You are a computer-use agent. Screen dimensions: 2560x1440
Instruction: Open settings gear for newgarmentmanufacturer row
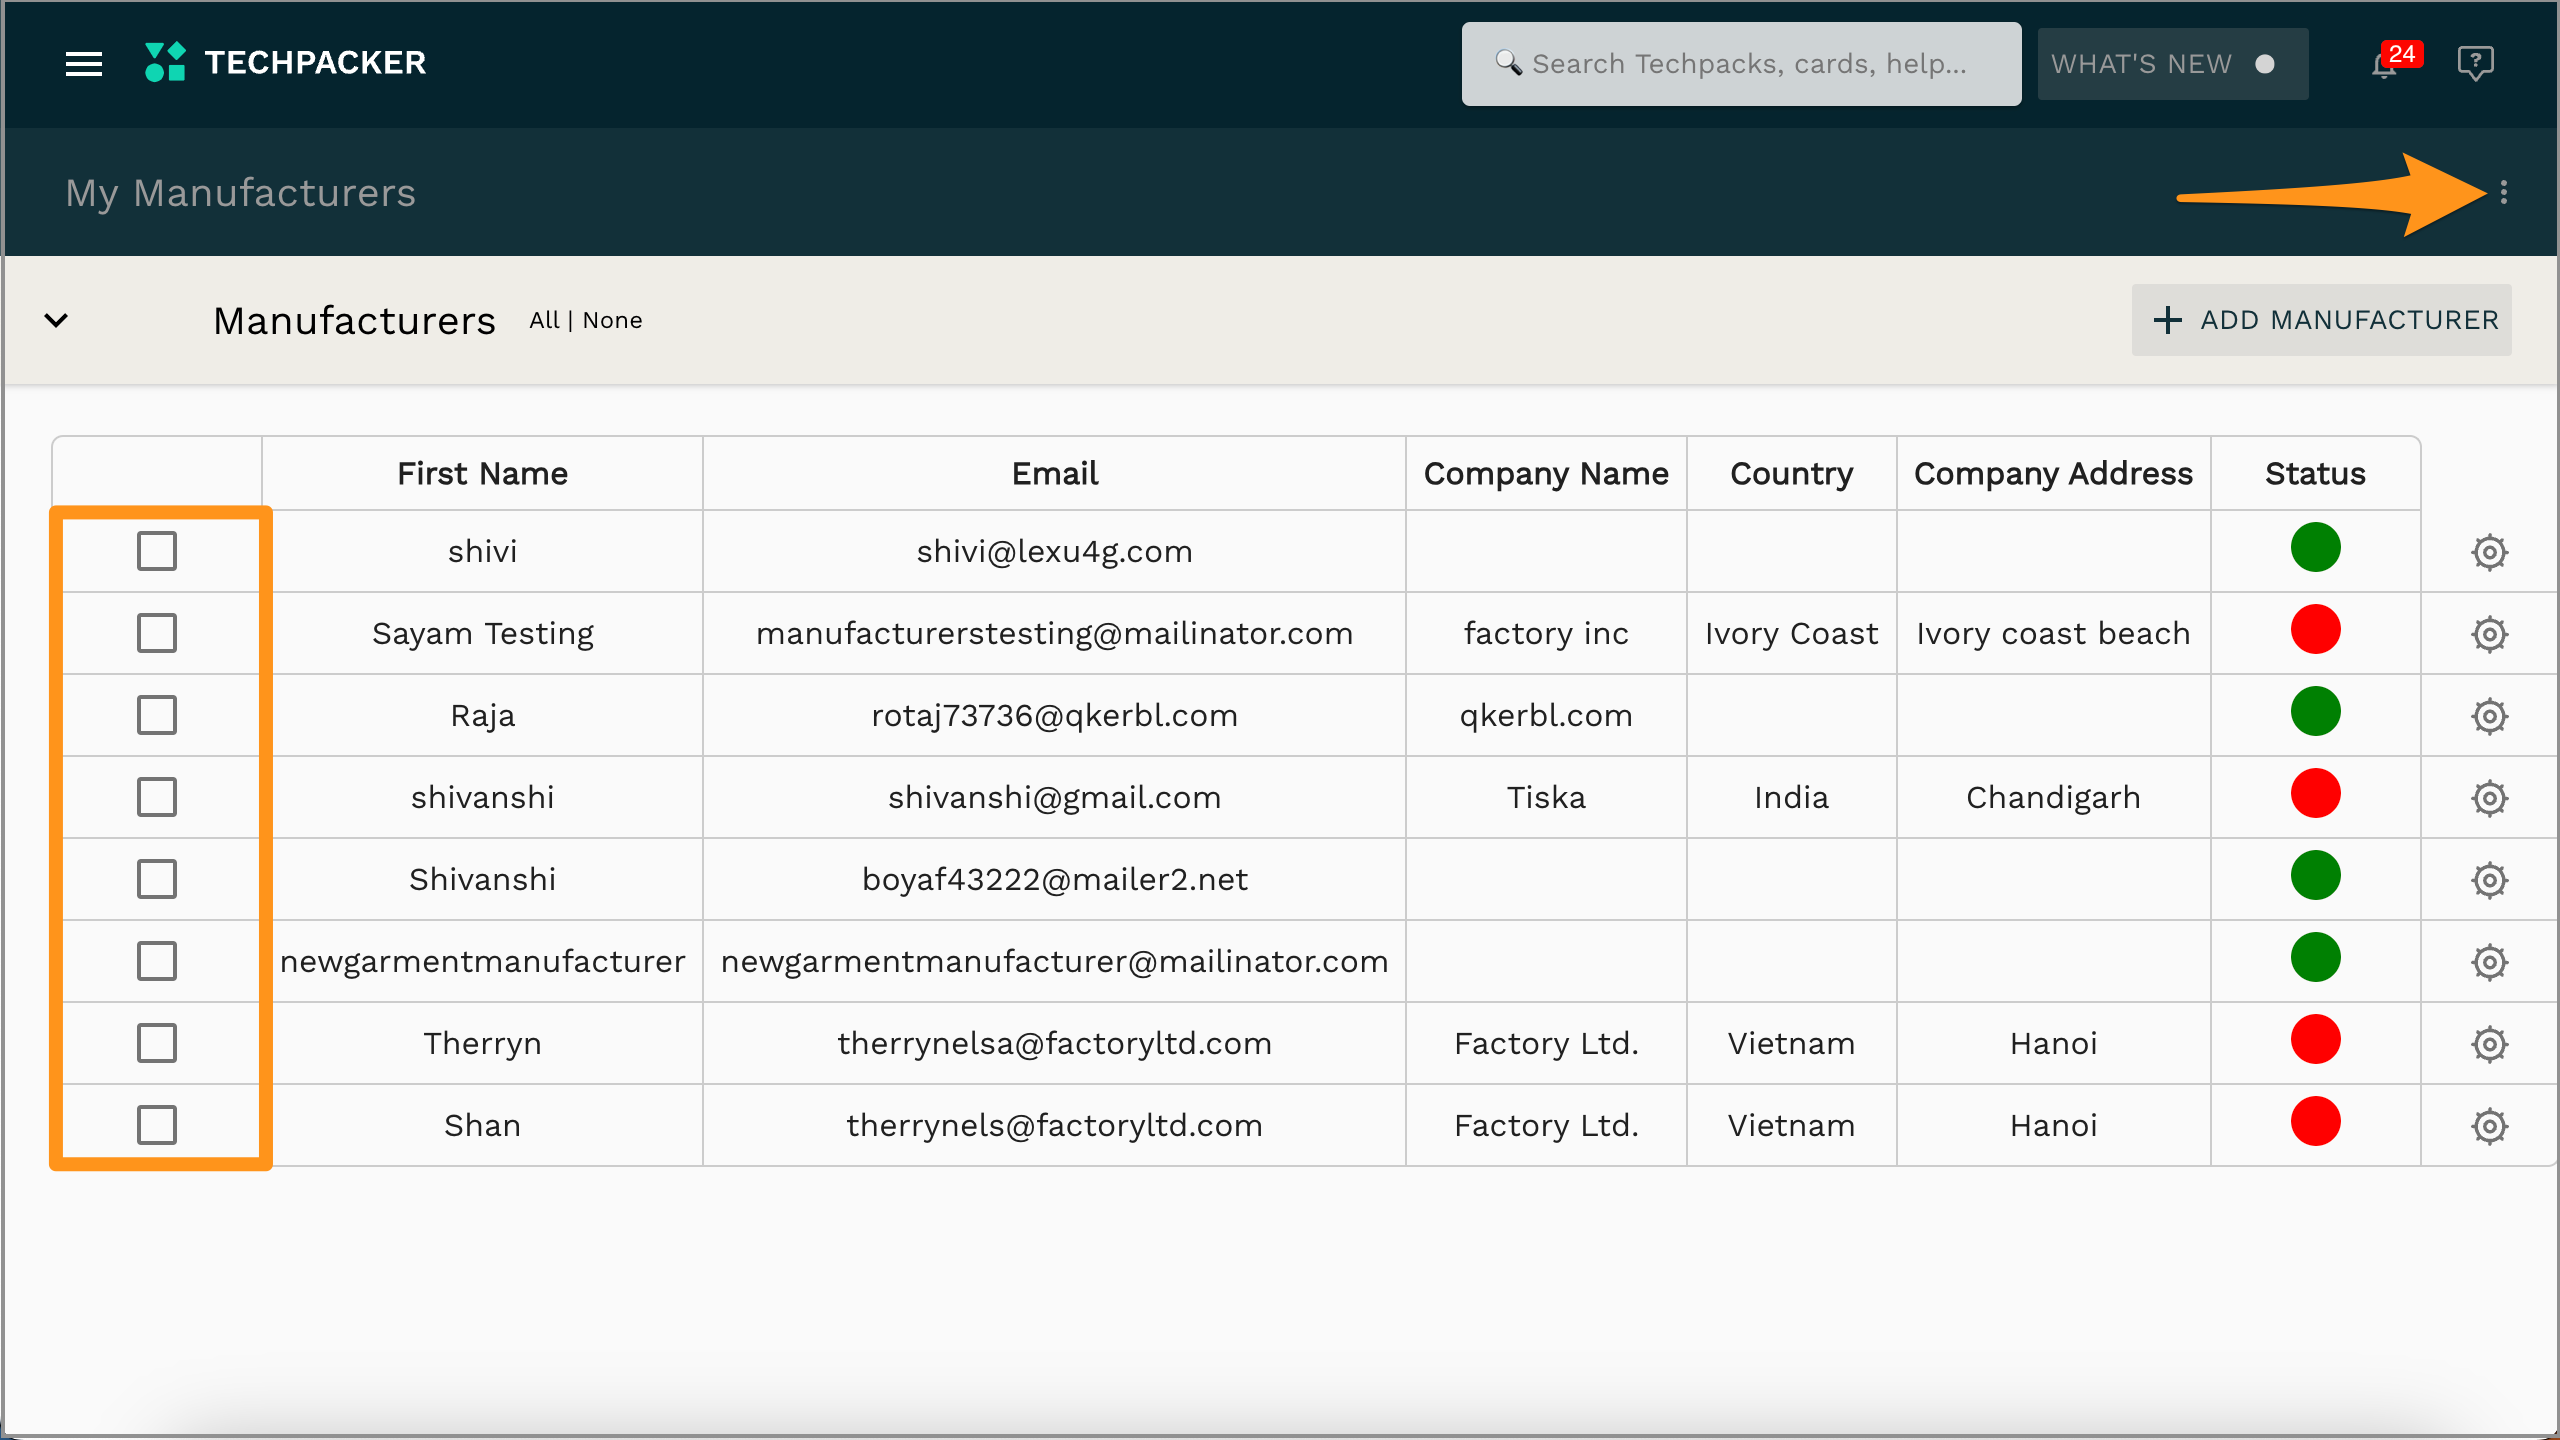tap(2489, 962)
